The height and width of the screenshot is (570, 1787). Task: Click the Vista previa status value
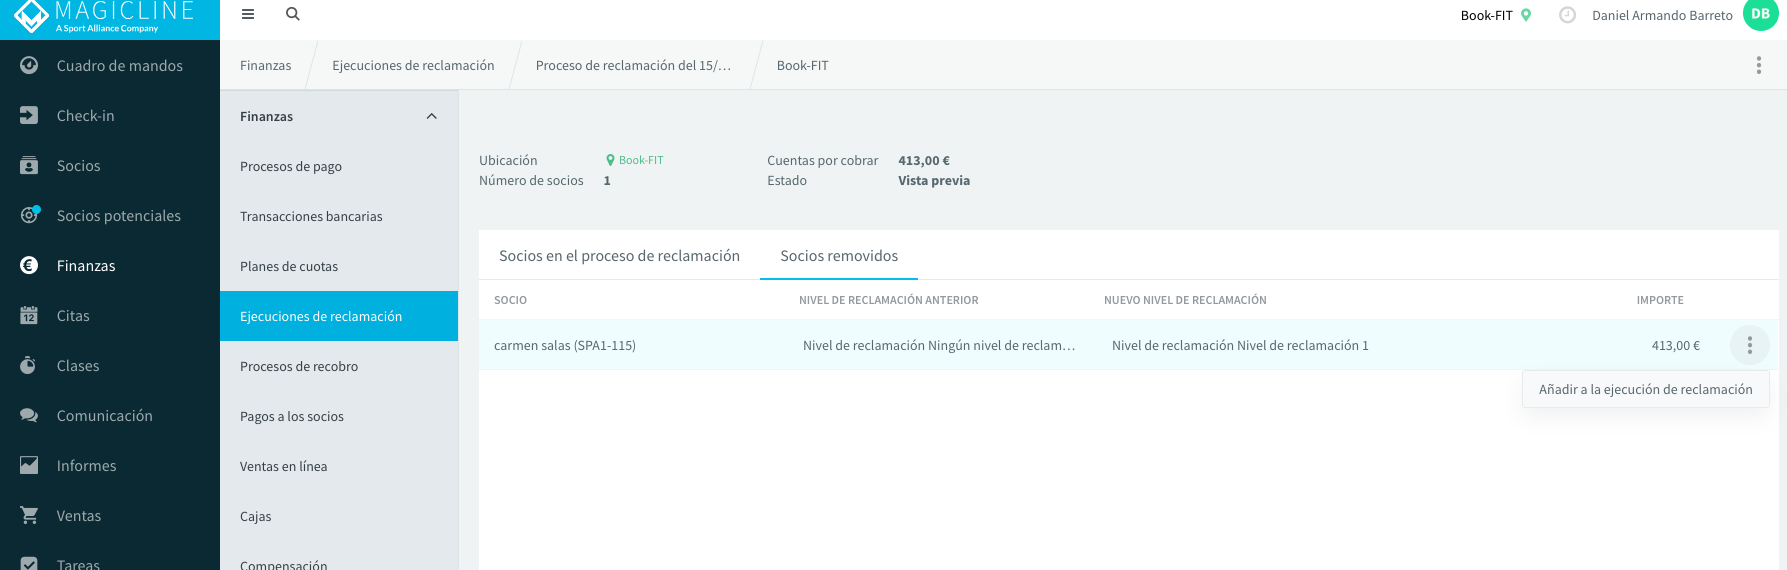point(934,181)
